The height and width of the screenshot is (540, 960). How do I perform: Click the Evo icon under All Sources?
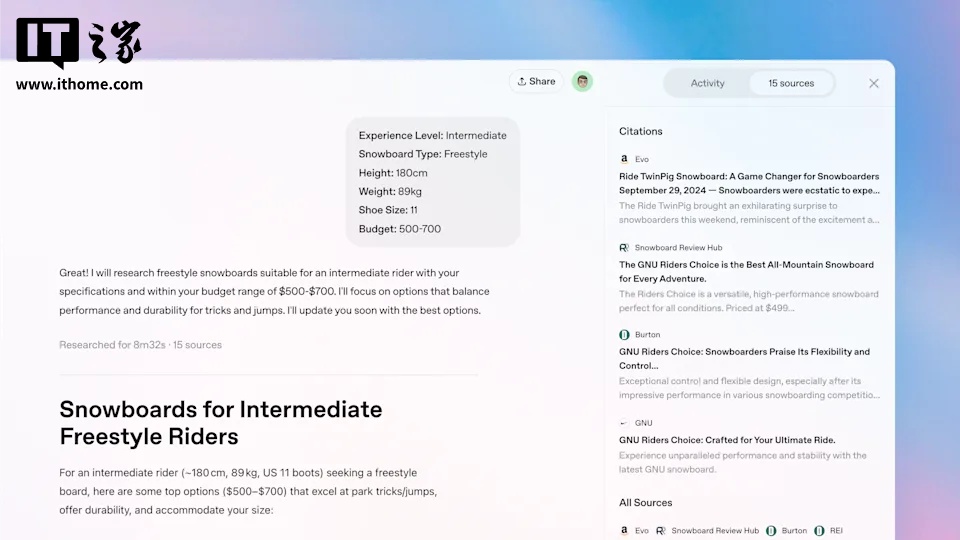(x=624, y=531)
